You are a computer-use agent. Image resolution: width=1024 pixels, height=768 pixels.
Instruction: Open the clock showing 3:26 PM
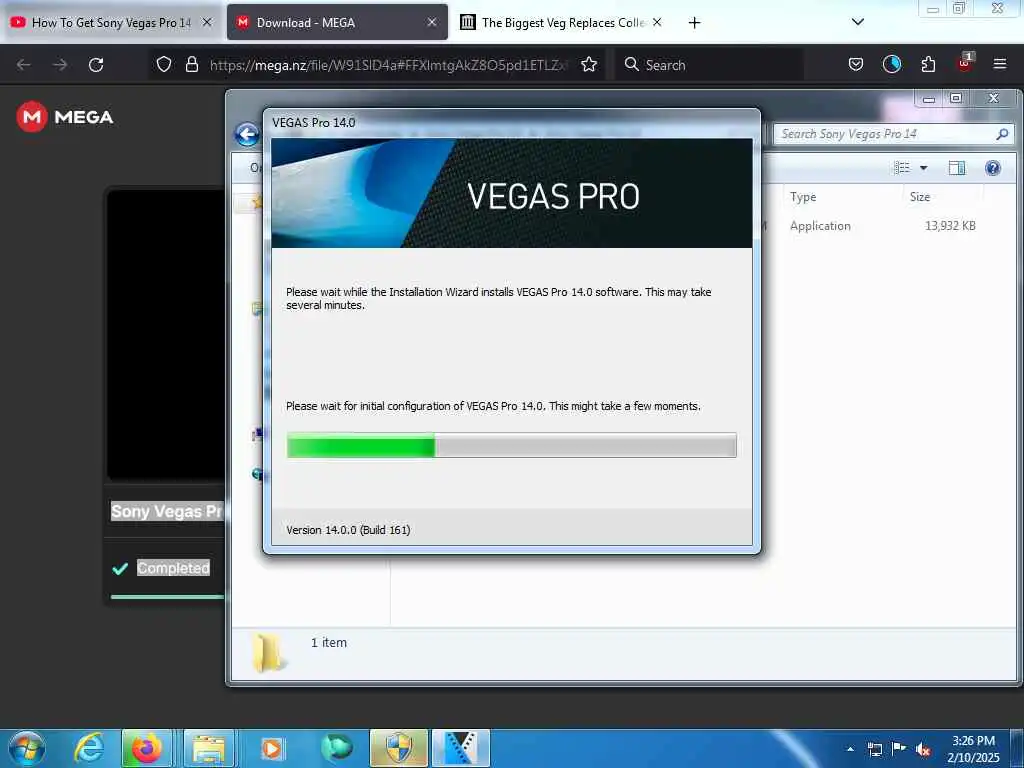tap(973, 749)
